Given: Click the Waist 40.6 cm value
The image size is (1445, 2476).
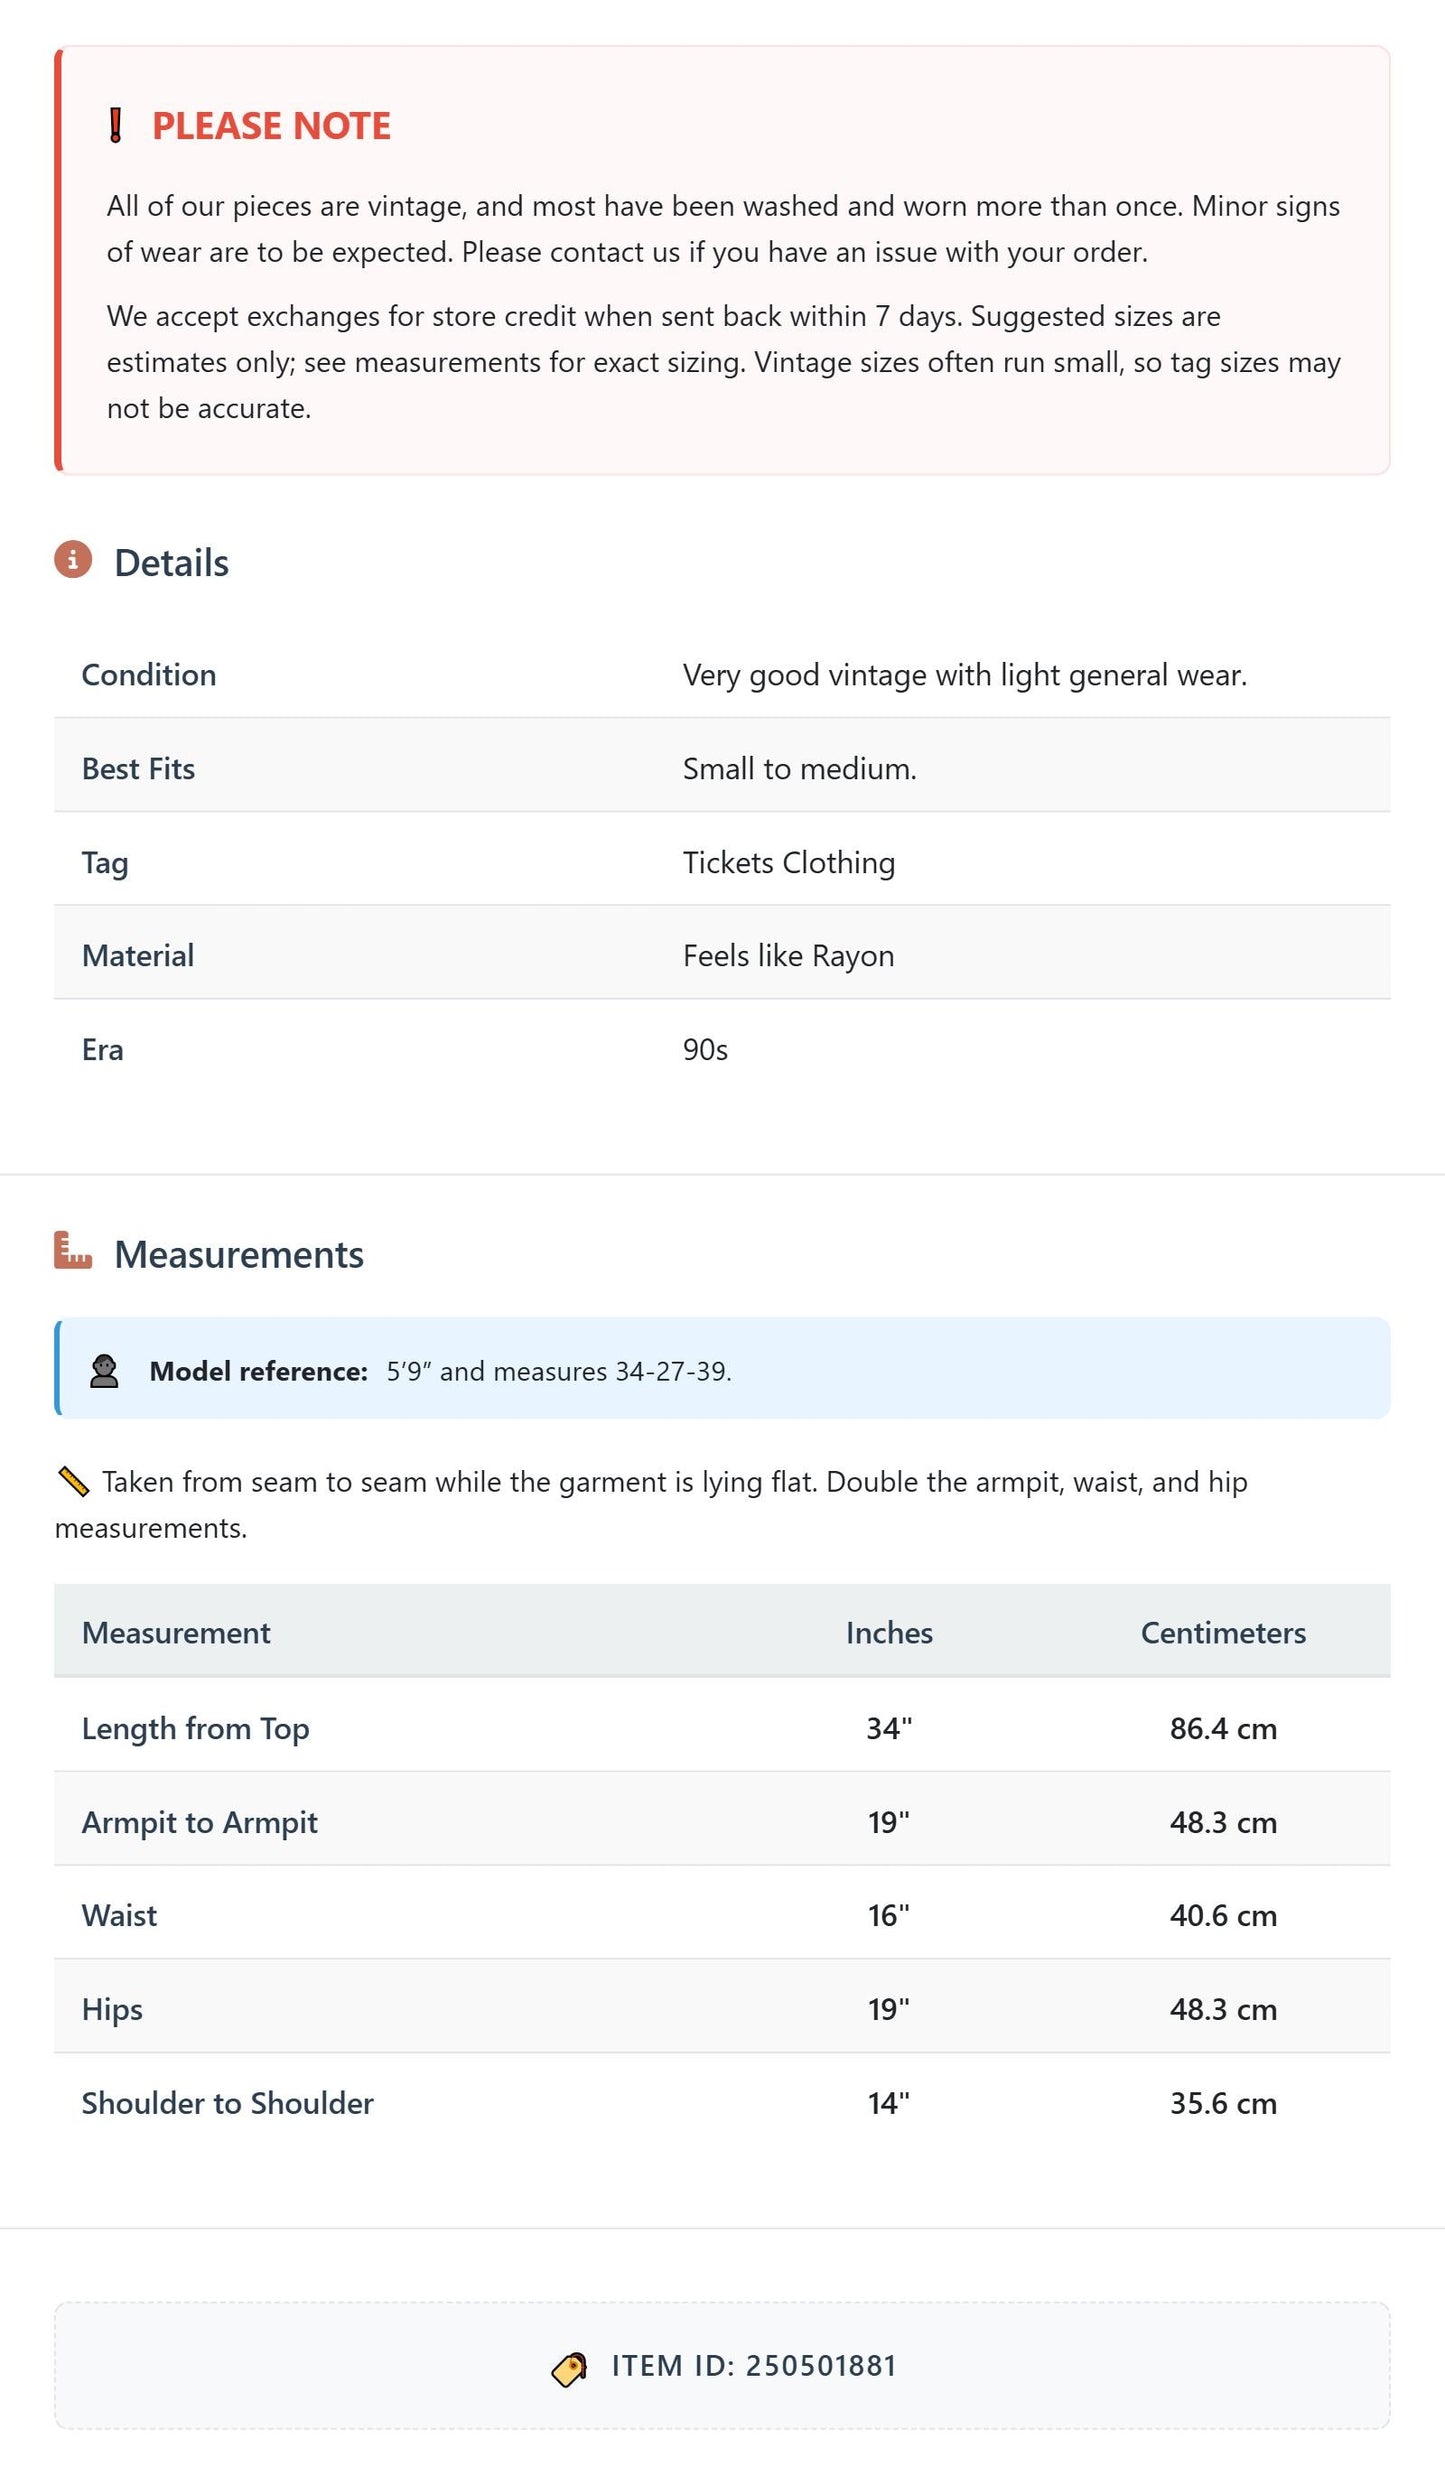Looking at the screenshot, I should tap(1223, 1916).
